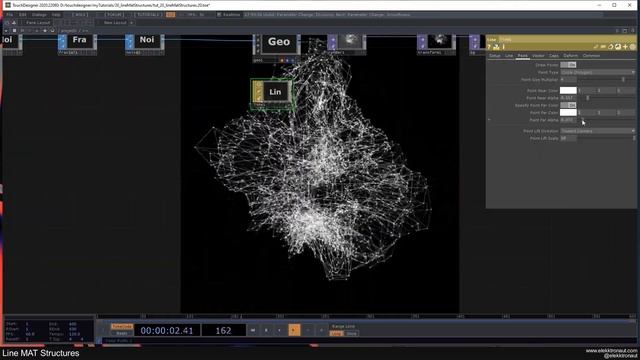This screenshot has height=360, width=640.
Task: Switch to the Line parameter page
Action: pyautogui.click(x=509, y=56)
